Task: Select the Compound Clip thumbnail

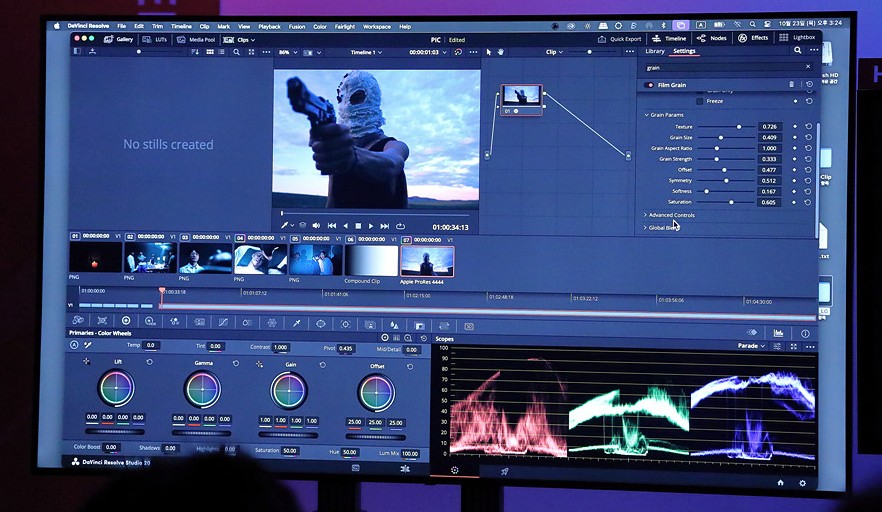Action: [370, 259]
